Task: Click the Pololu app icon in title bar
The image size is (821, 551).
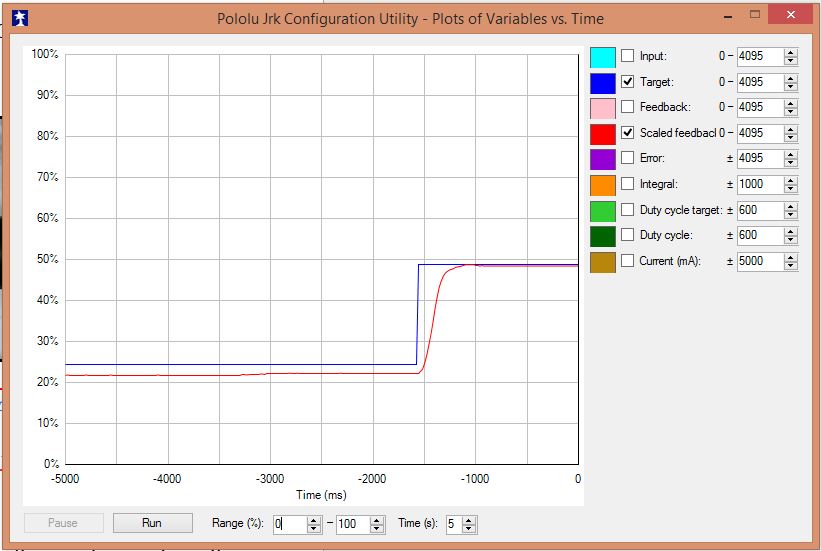Action: pyautogui.click(x=20, y=18)
